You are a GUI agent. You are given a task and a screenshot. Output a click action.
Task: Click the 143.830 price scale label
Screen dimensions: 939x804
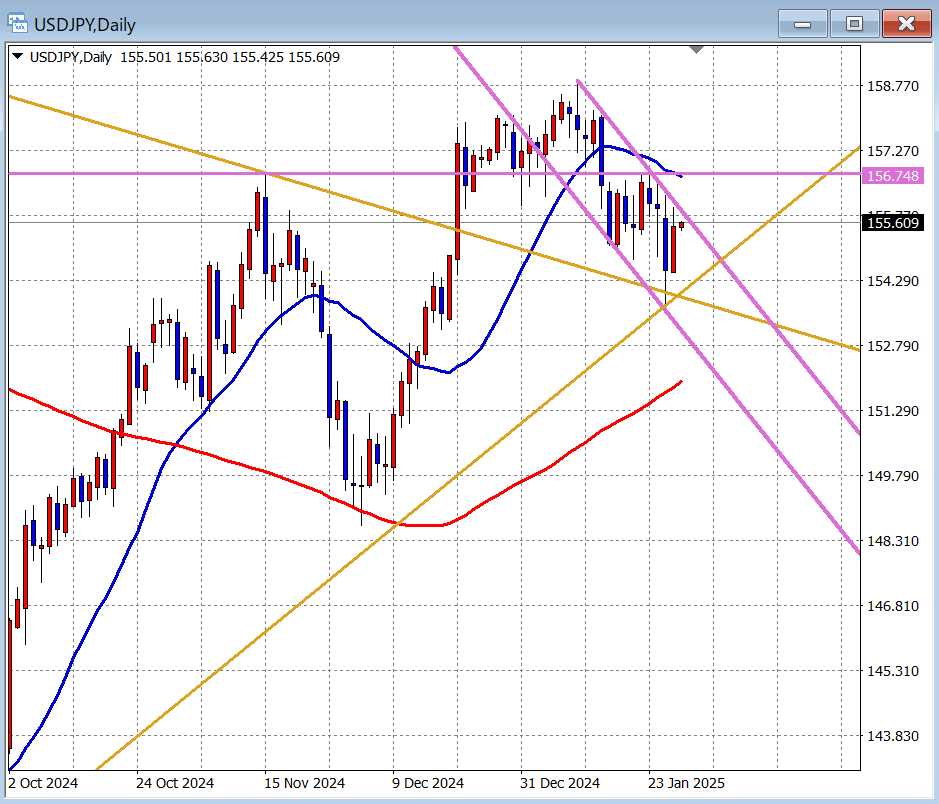[891, 735]
